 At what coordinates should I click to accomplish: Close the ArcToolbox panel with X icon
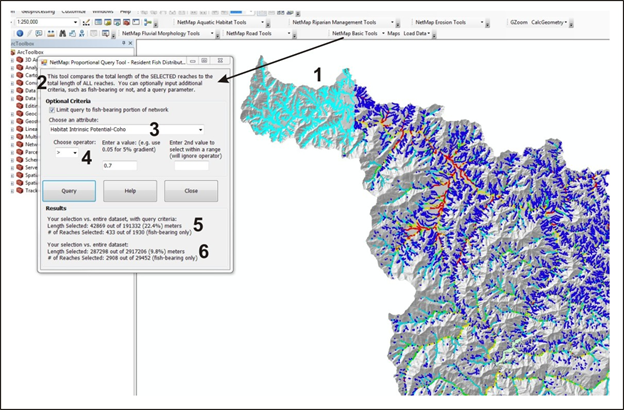coord(131,44)
